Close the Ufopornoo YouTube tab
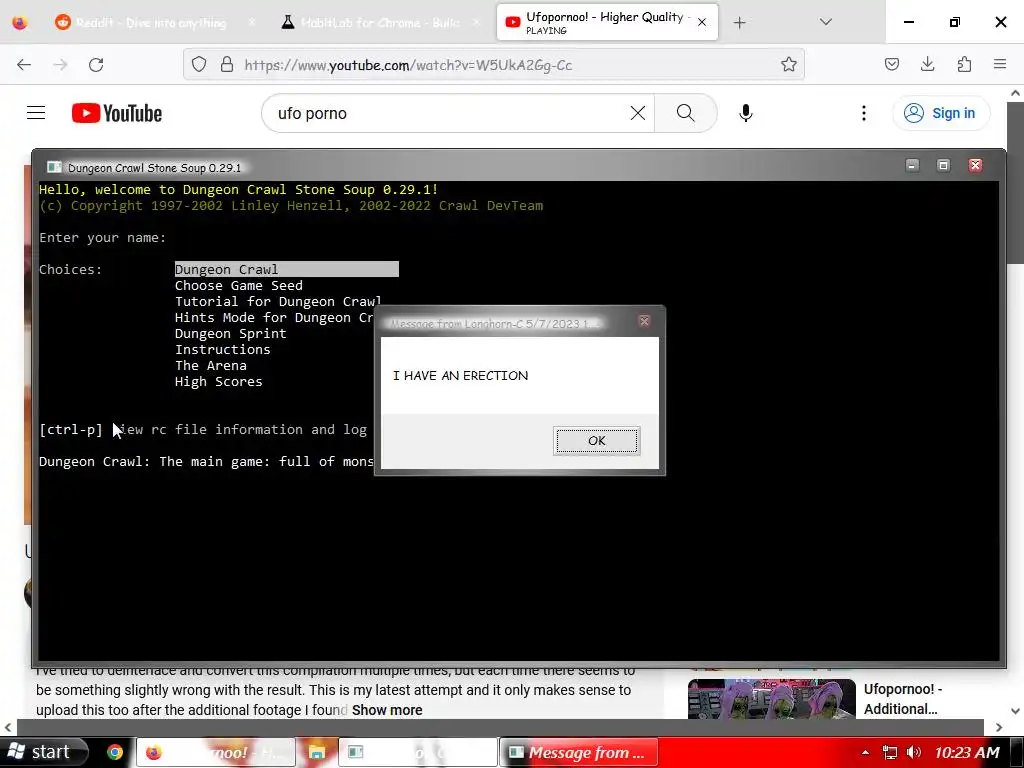 point(701,22)
